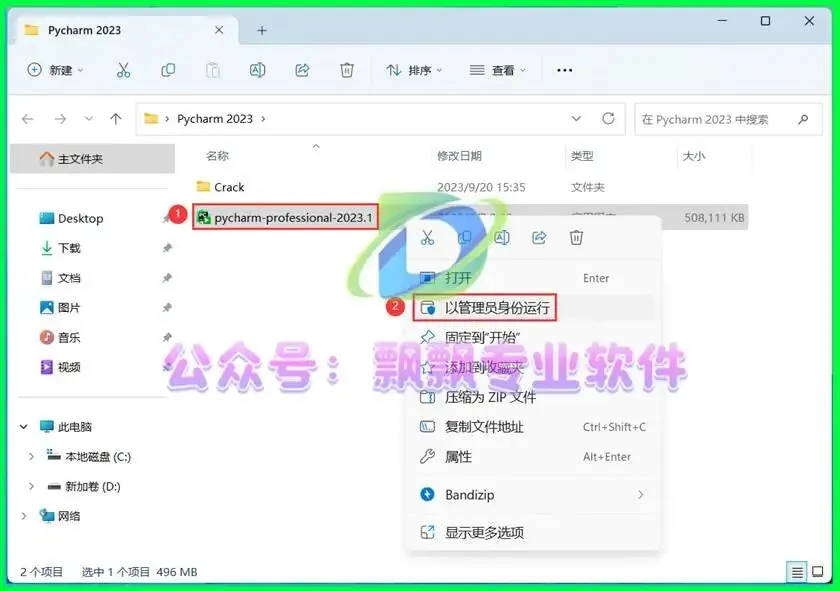This screenshot has height=591, width=840.
Task: Open 音乐 (Music) in the sidebar
Action: pos(69,338)
